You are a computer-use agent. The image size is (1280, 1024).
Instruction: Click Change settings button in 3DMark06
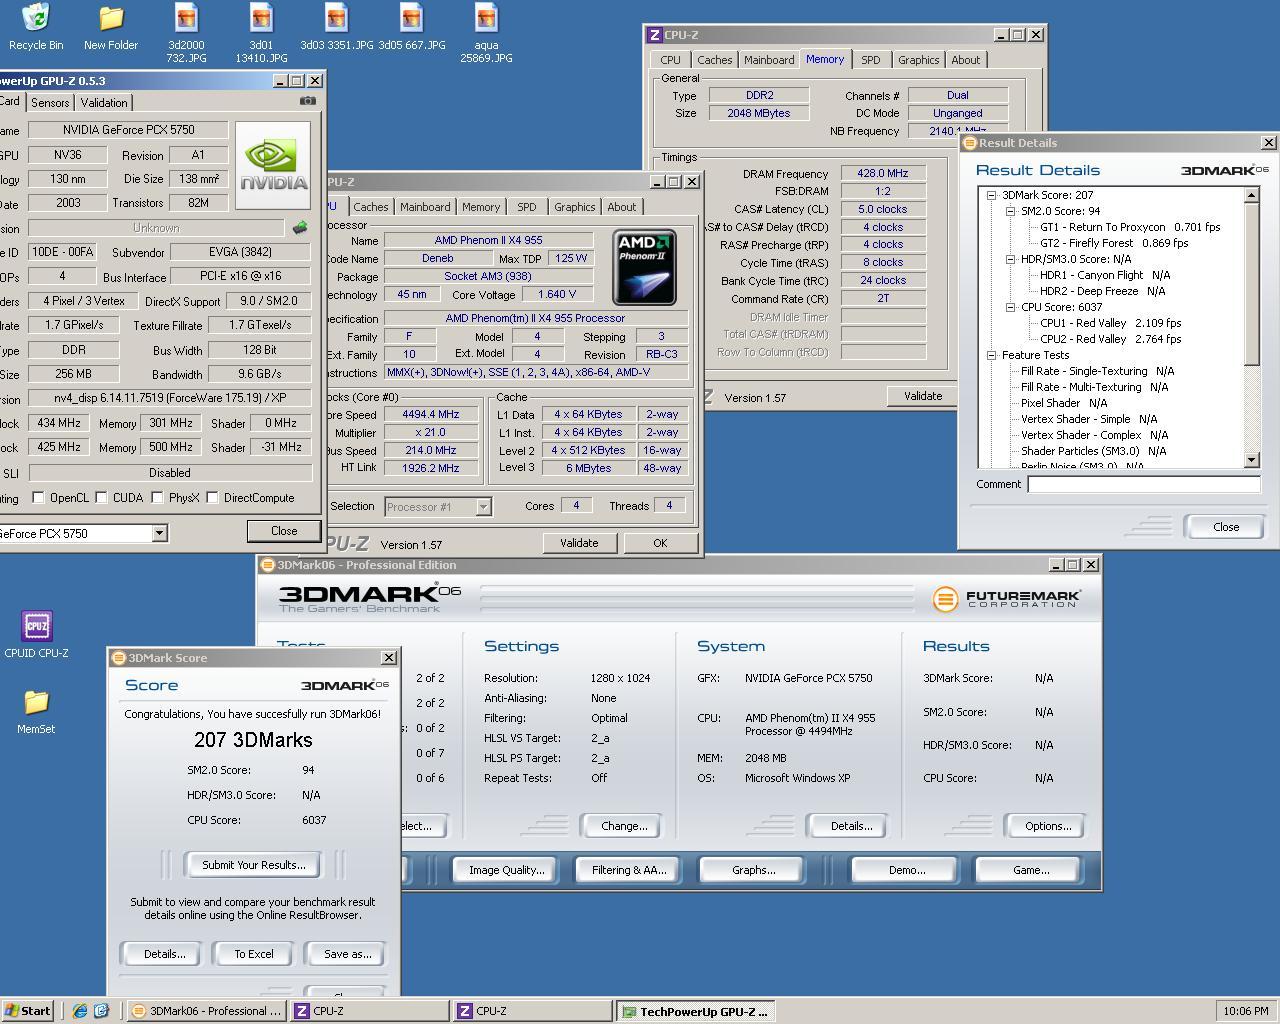pos(624,826)
